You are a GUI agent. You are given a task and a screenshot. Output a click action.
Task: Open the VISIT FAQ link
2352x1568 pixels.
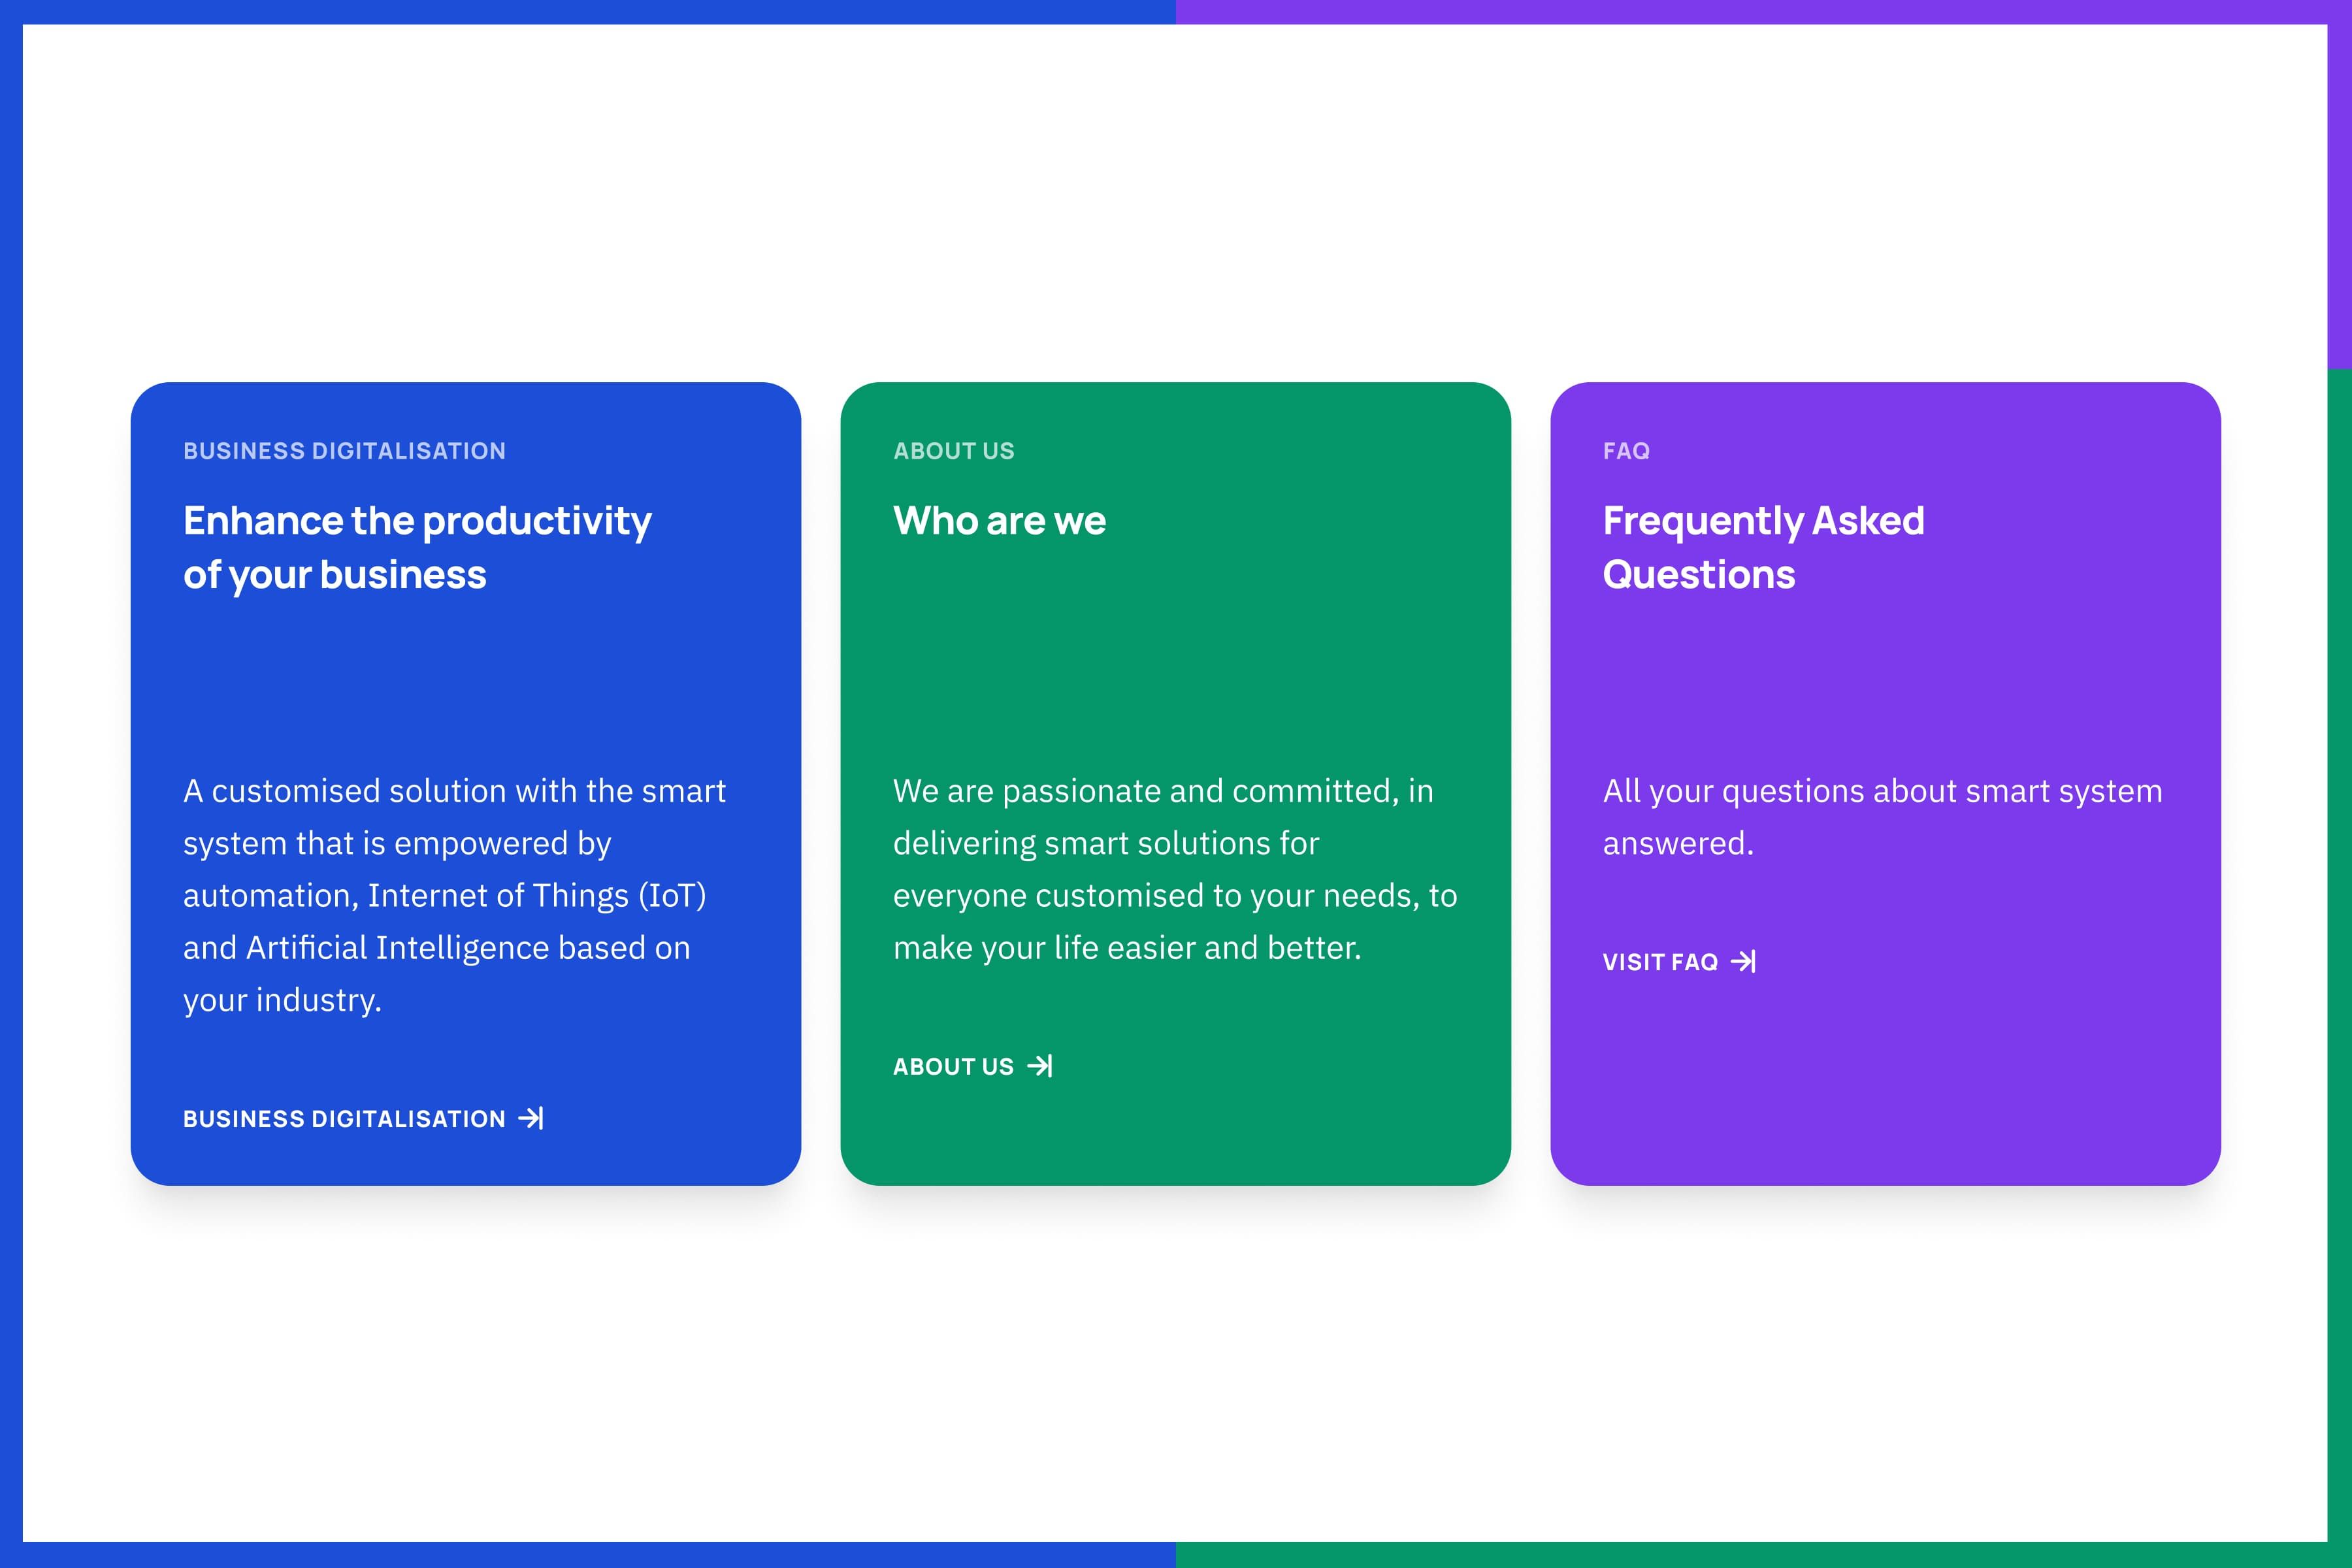point(1660,962)
